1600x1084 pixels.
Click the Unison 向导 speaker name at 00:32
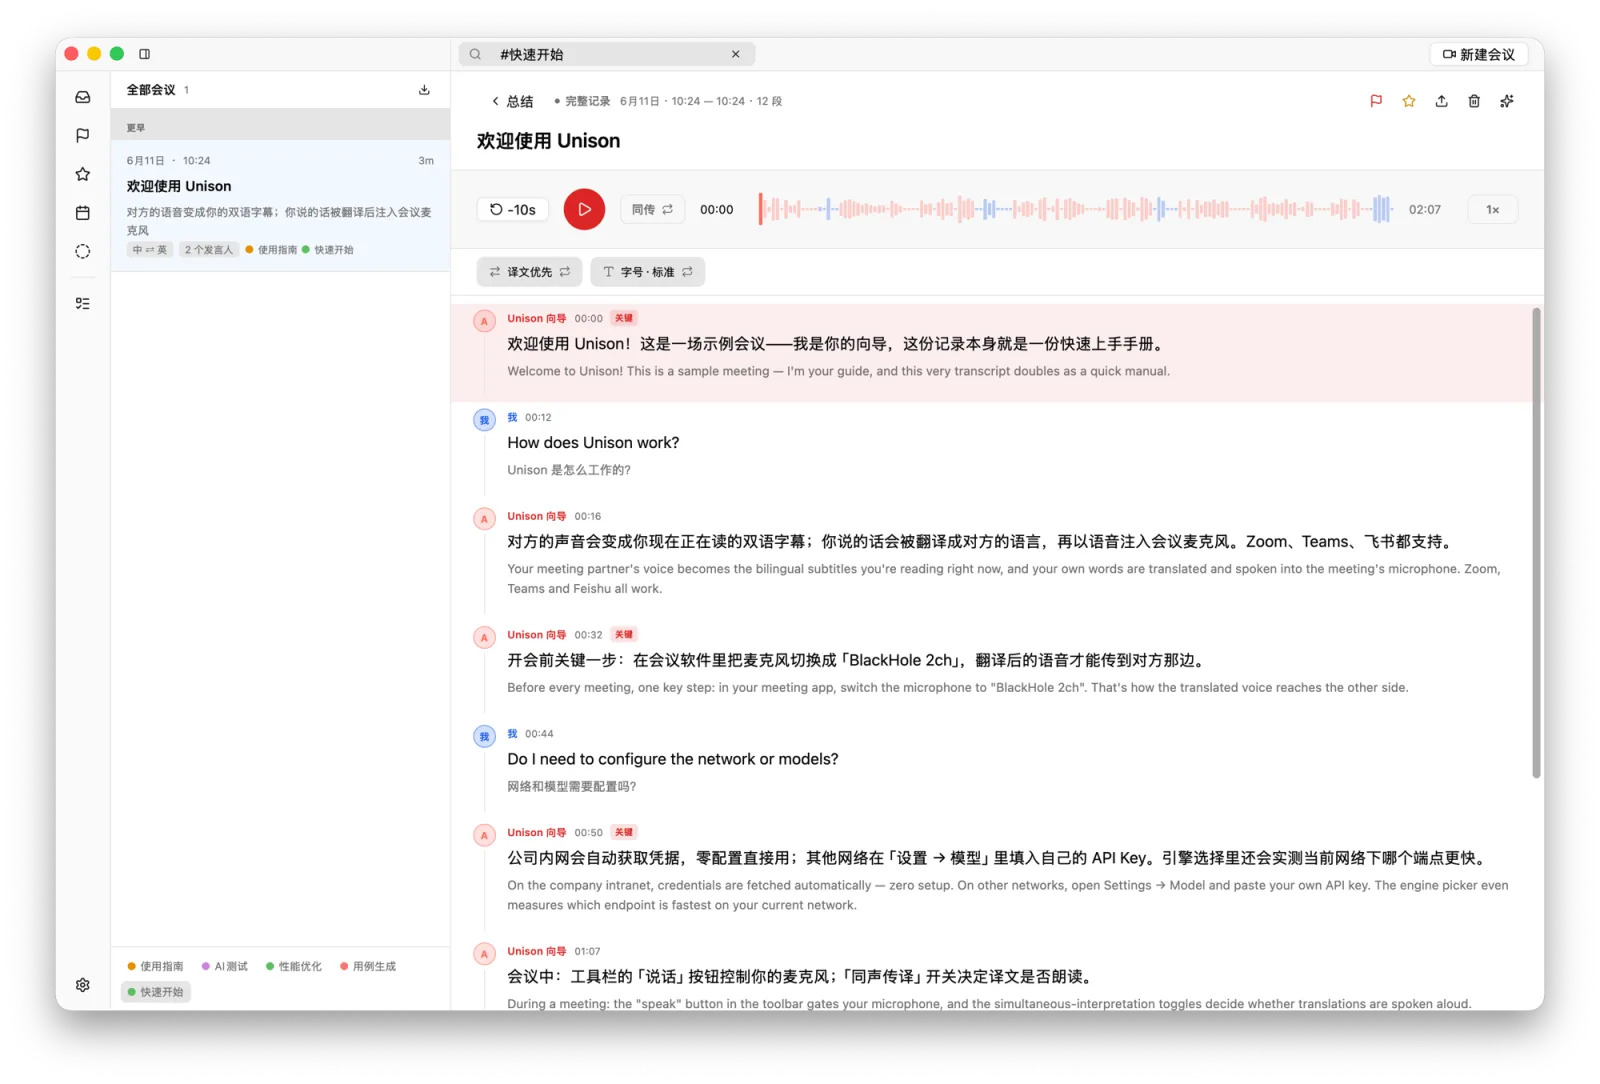coord(537,635)
